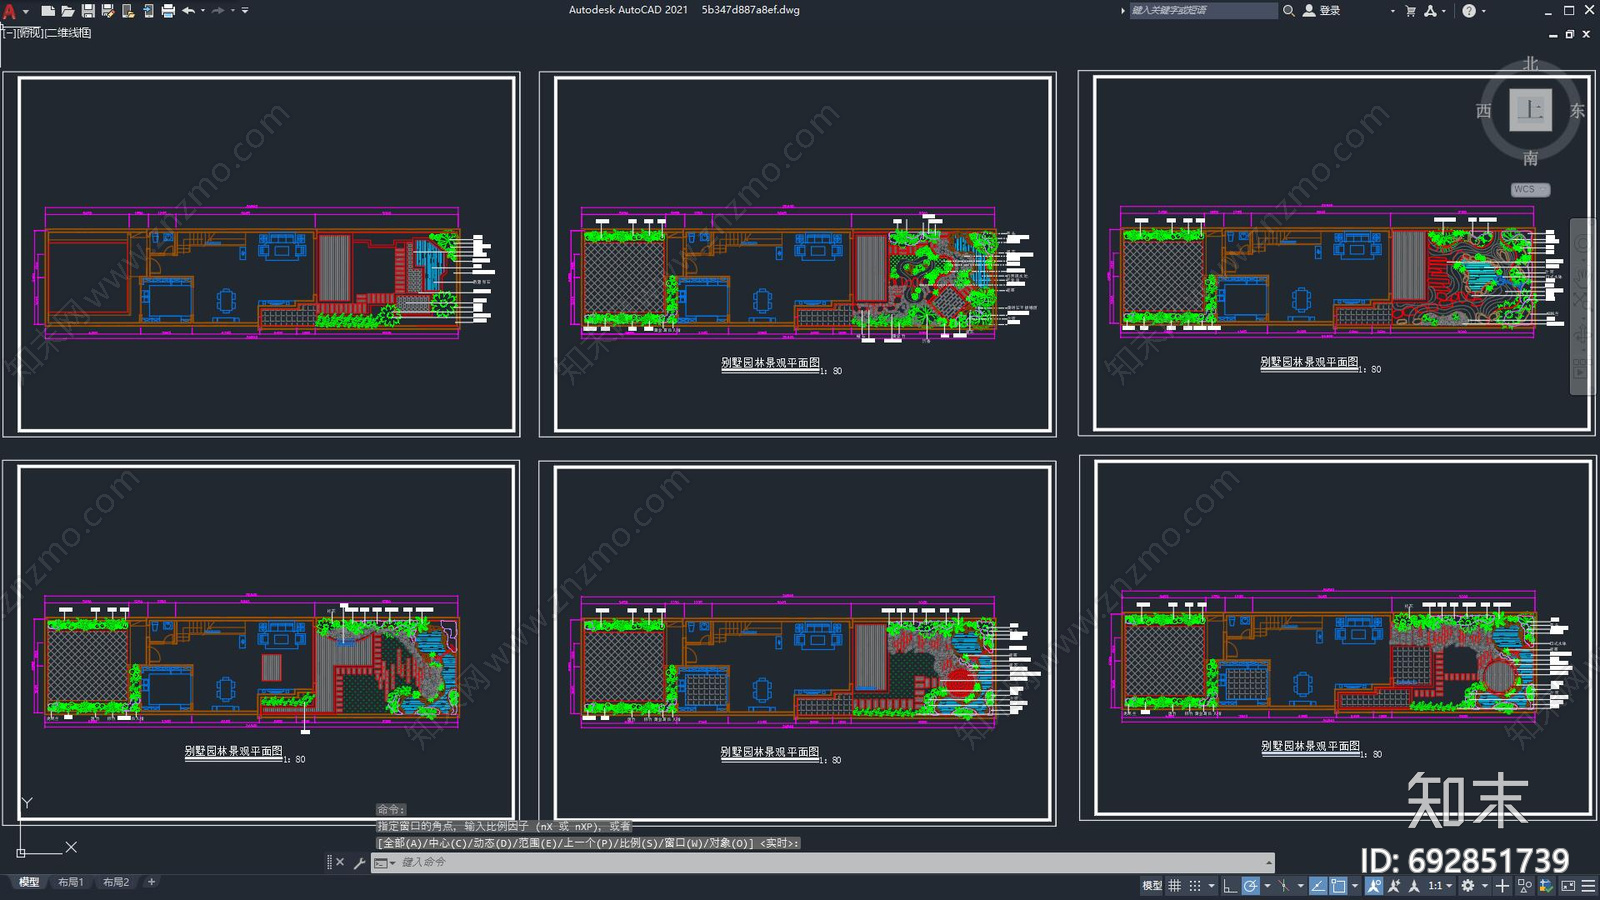
Task: Toggle Ortho mode in status bar
Action: click(1230, 886)
